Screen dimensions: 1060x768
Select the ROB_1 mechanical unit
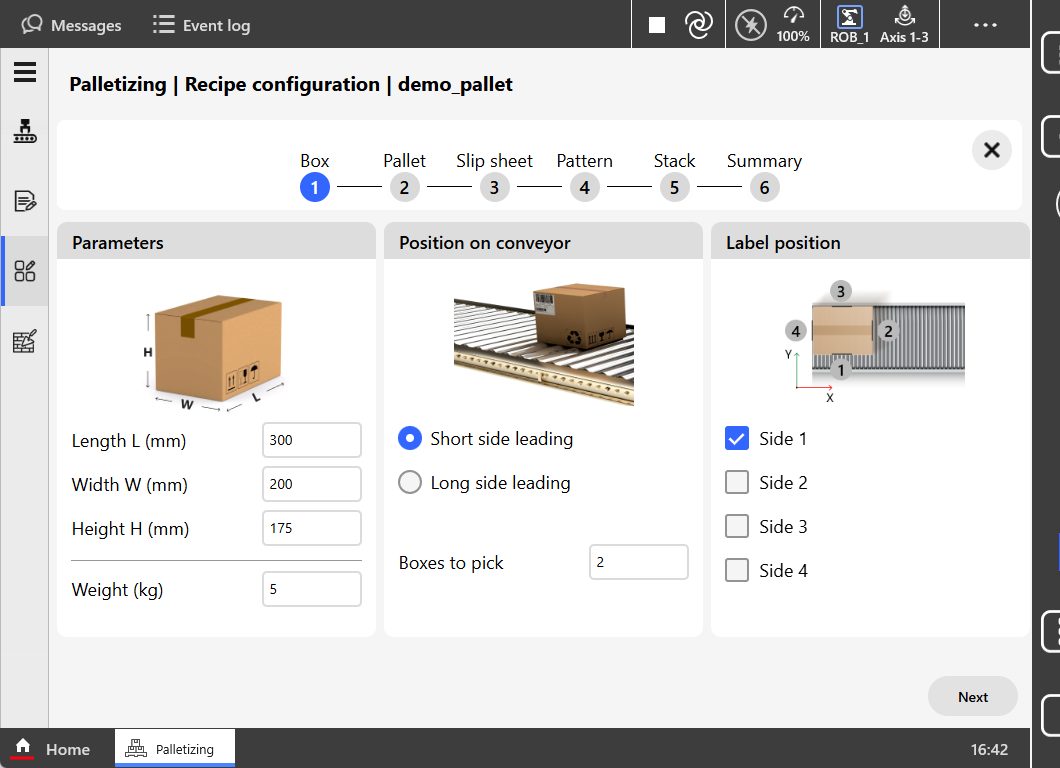click(849, 25)
